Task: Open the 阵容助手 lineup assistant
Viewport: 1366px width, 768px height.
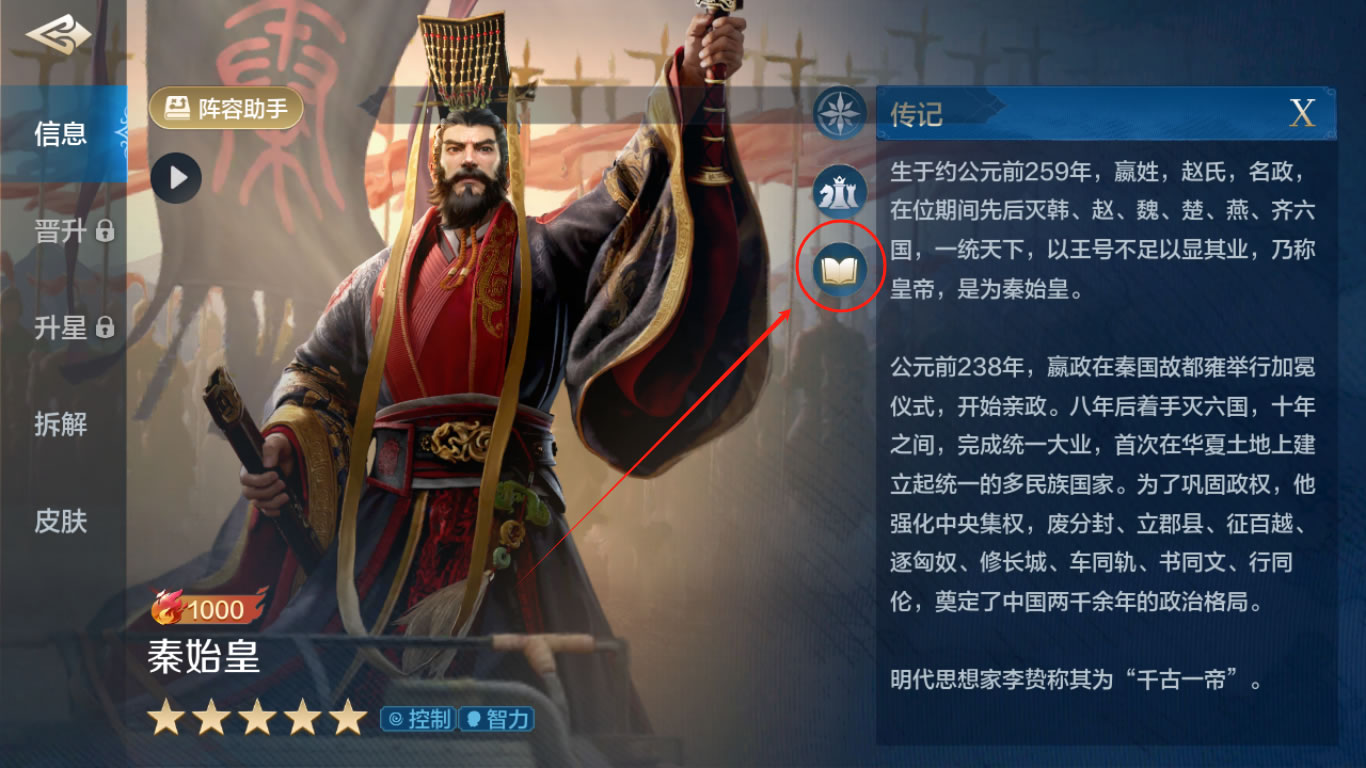Action: (x=226, y=108)
